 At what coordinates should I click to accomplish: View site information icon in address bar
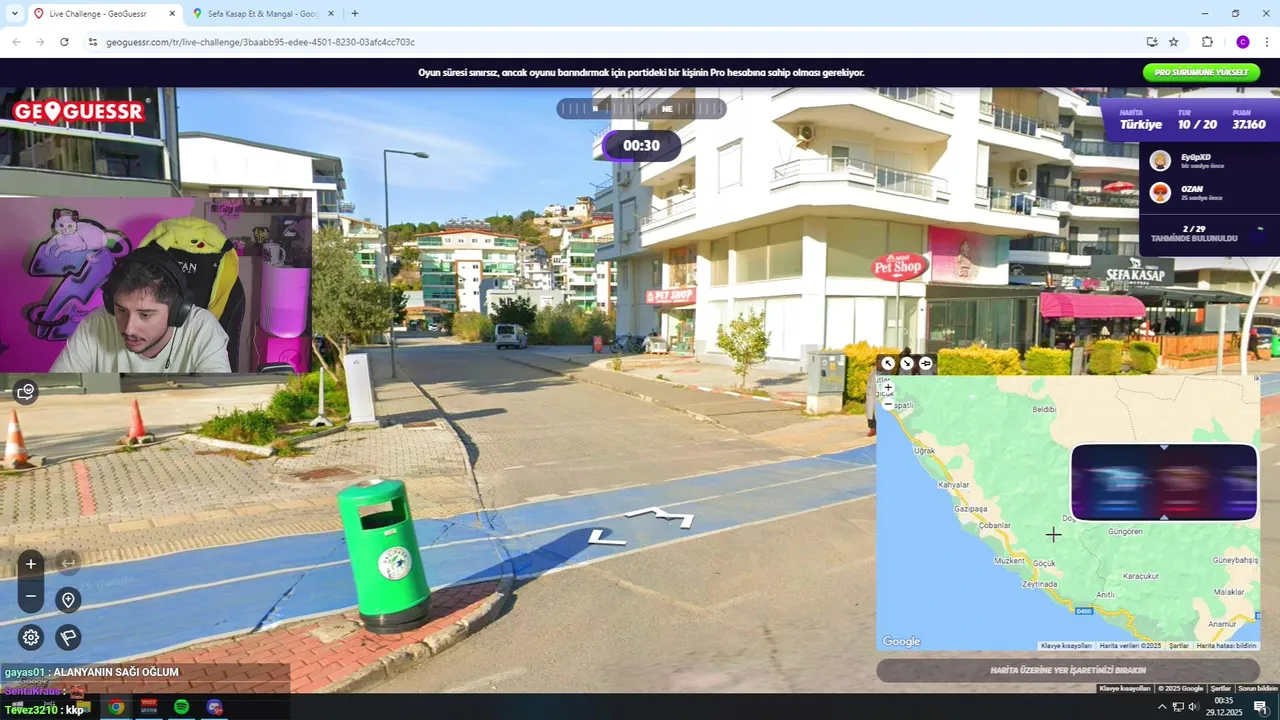coord(93,42)
